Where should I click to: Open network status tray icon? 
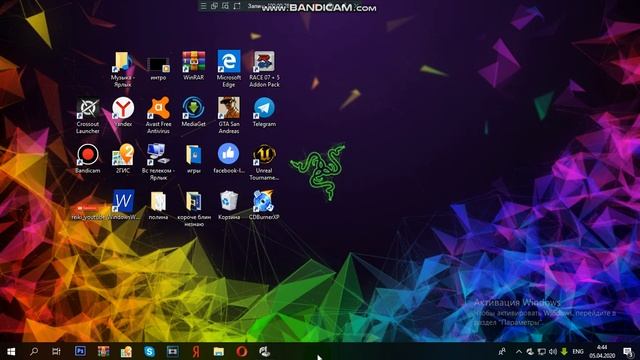click(x=542, y=351)
